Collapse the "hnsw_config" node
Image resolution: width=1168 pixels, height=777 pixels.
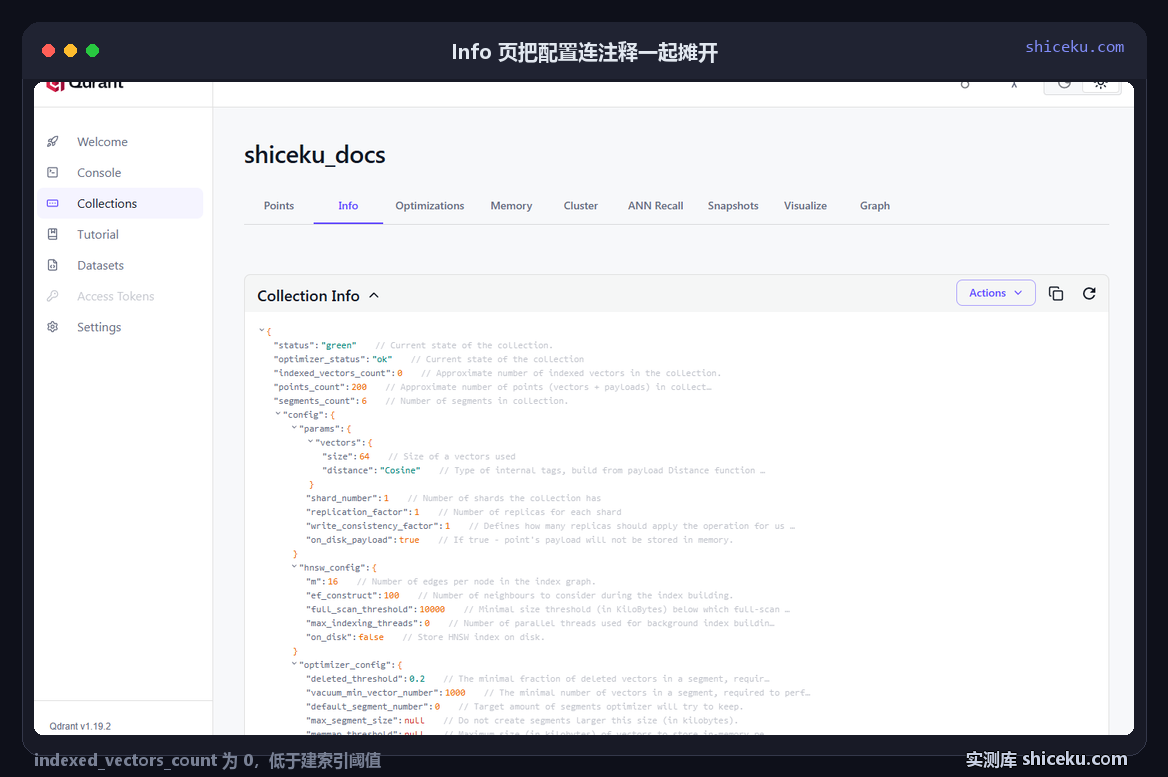(x=293, y=566)
